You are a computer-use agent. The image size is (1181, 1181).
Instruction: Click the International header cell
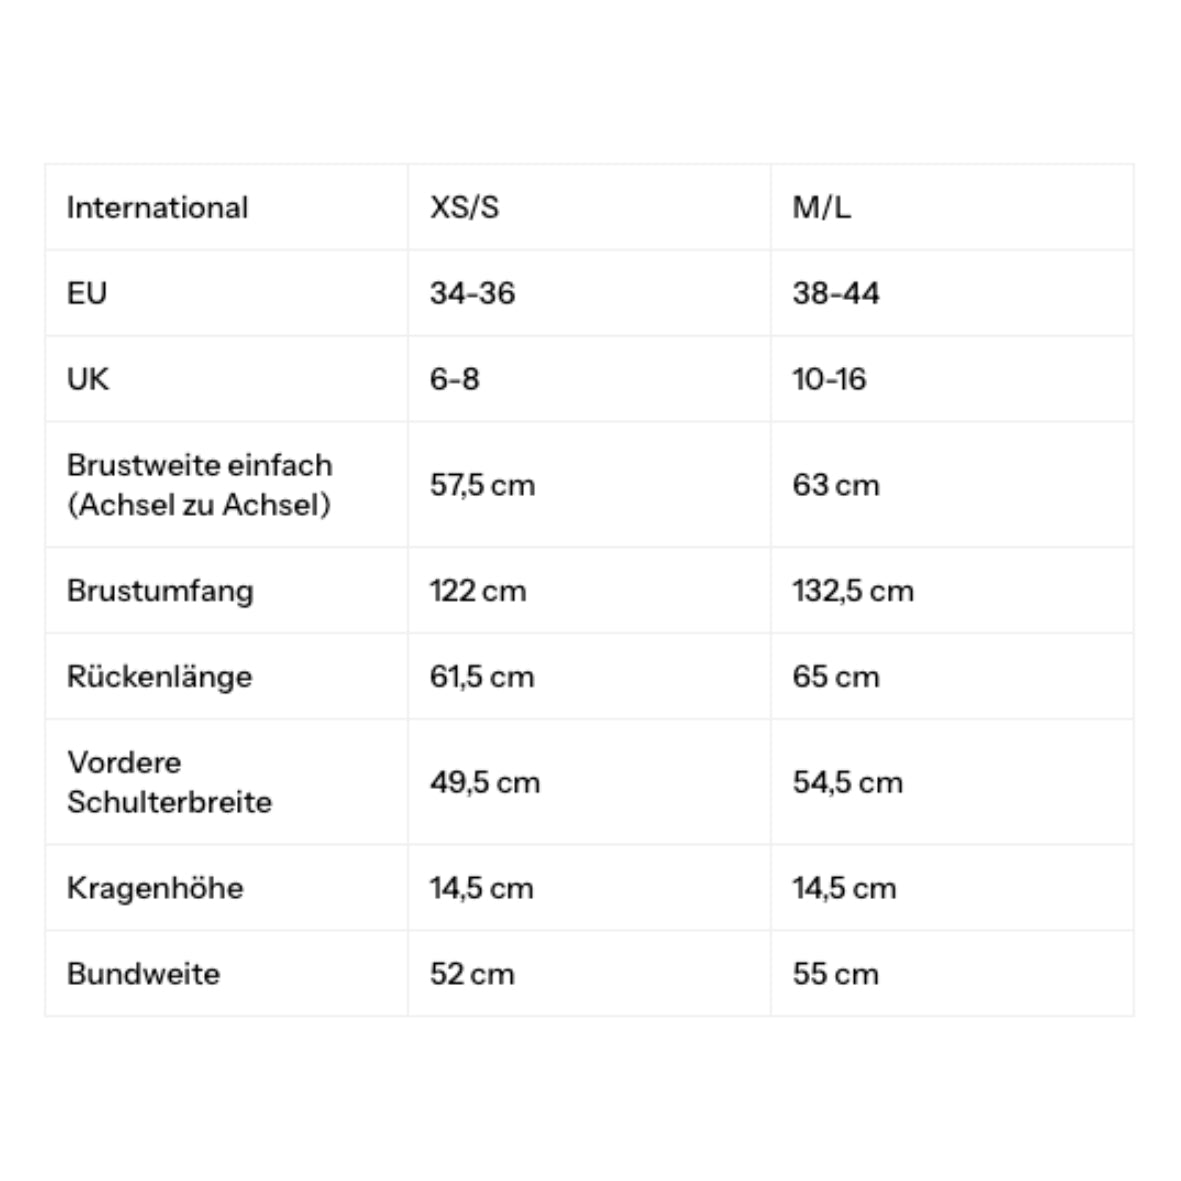(x=157, y=208)
